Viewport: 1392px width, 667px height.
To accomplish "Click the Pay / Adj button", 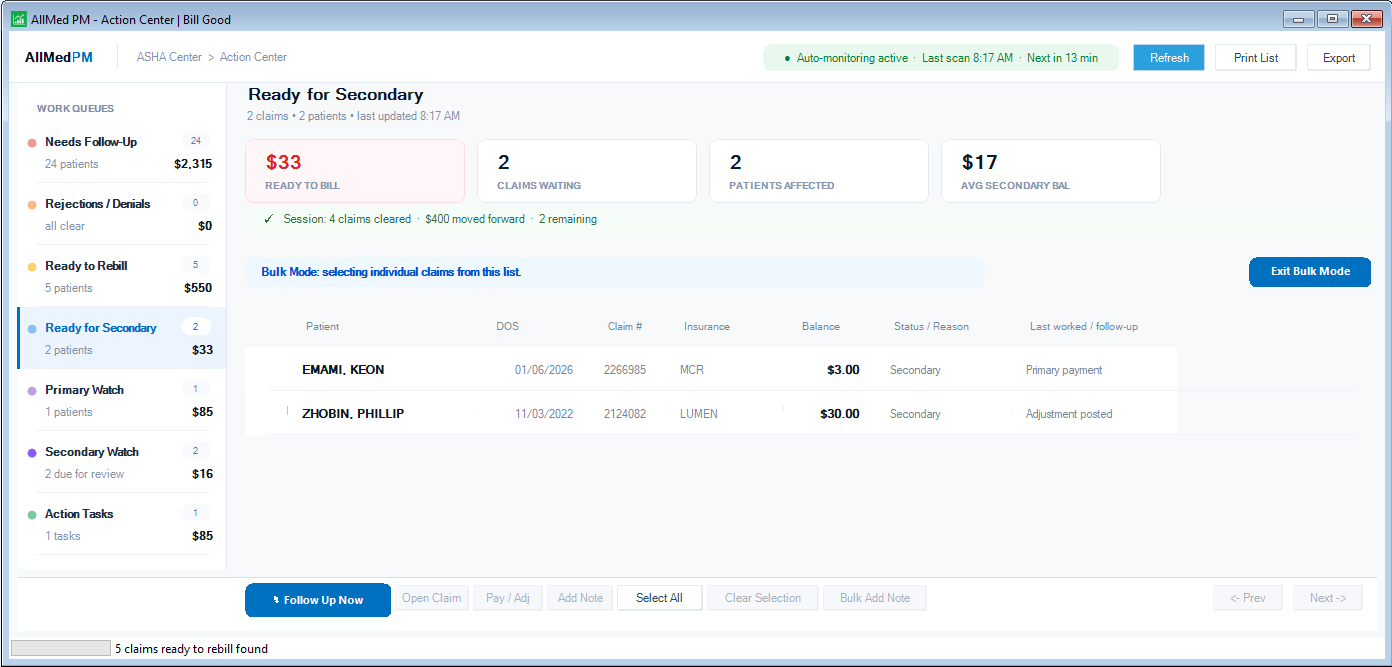I will (508, 598).
